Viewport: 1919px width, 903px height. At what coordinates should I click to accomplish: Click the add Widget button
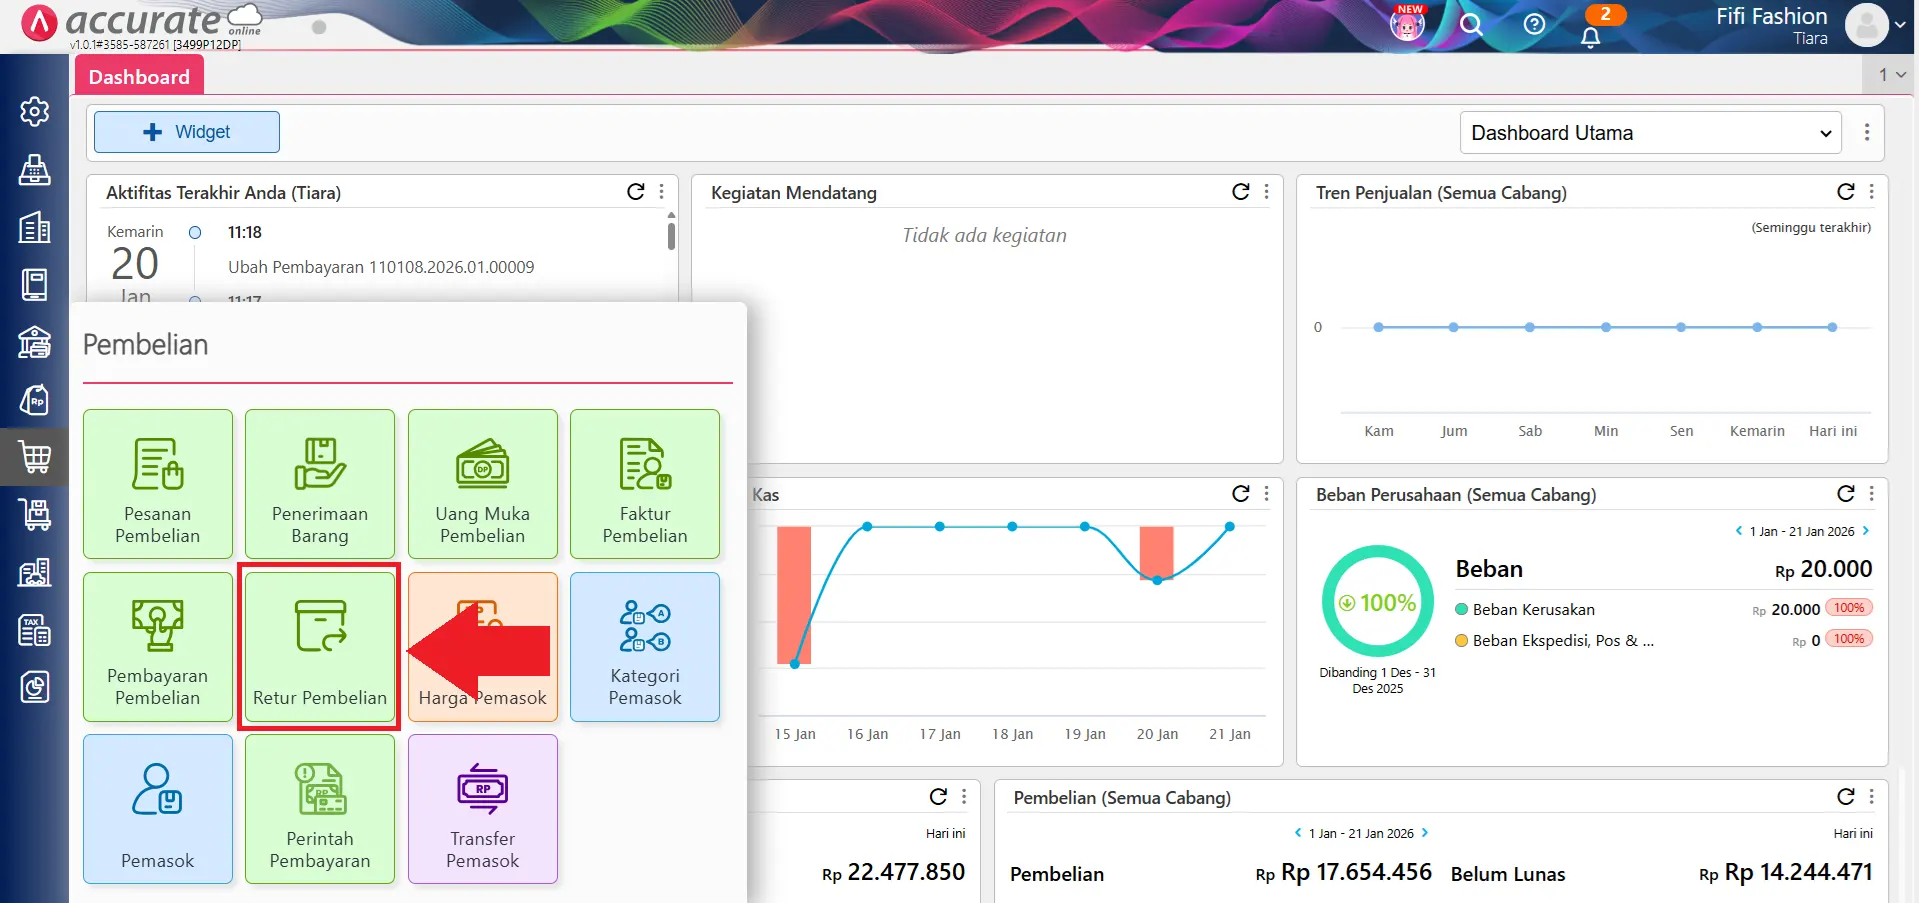point(187,132)
